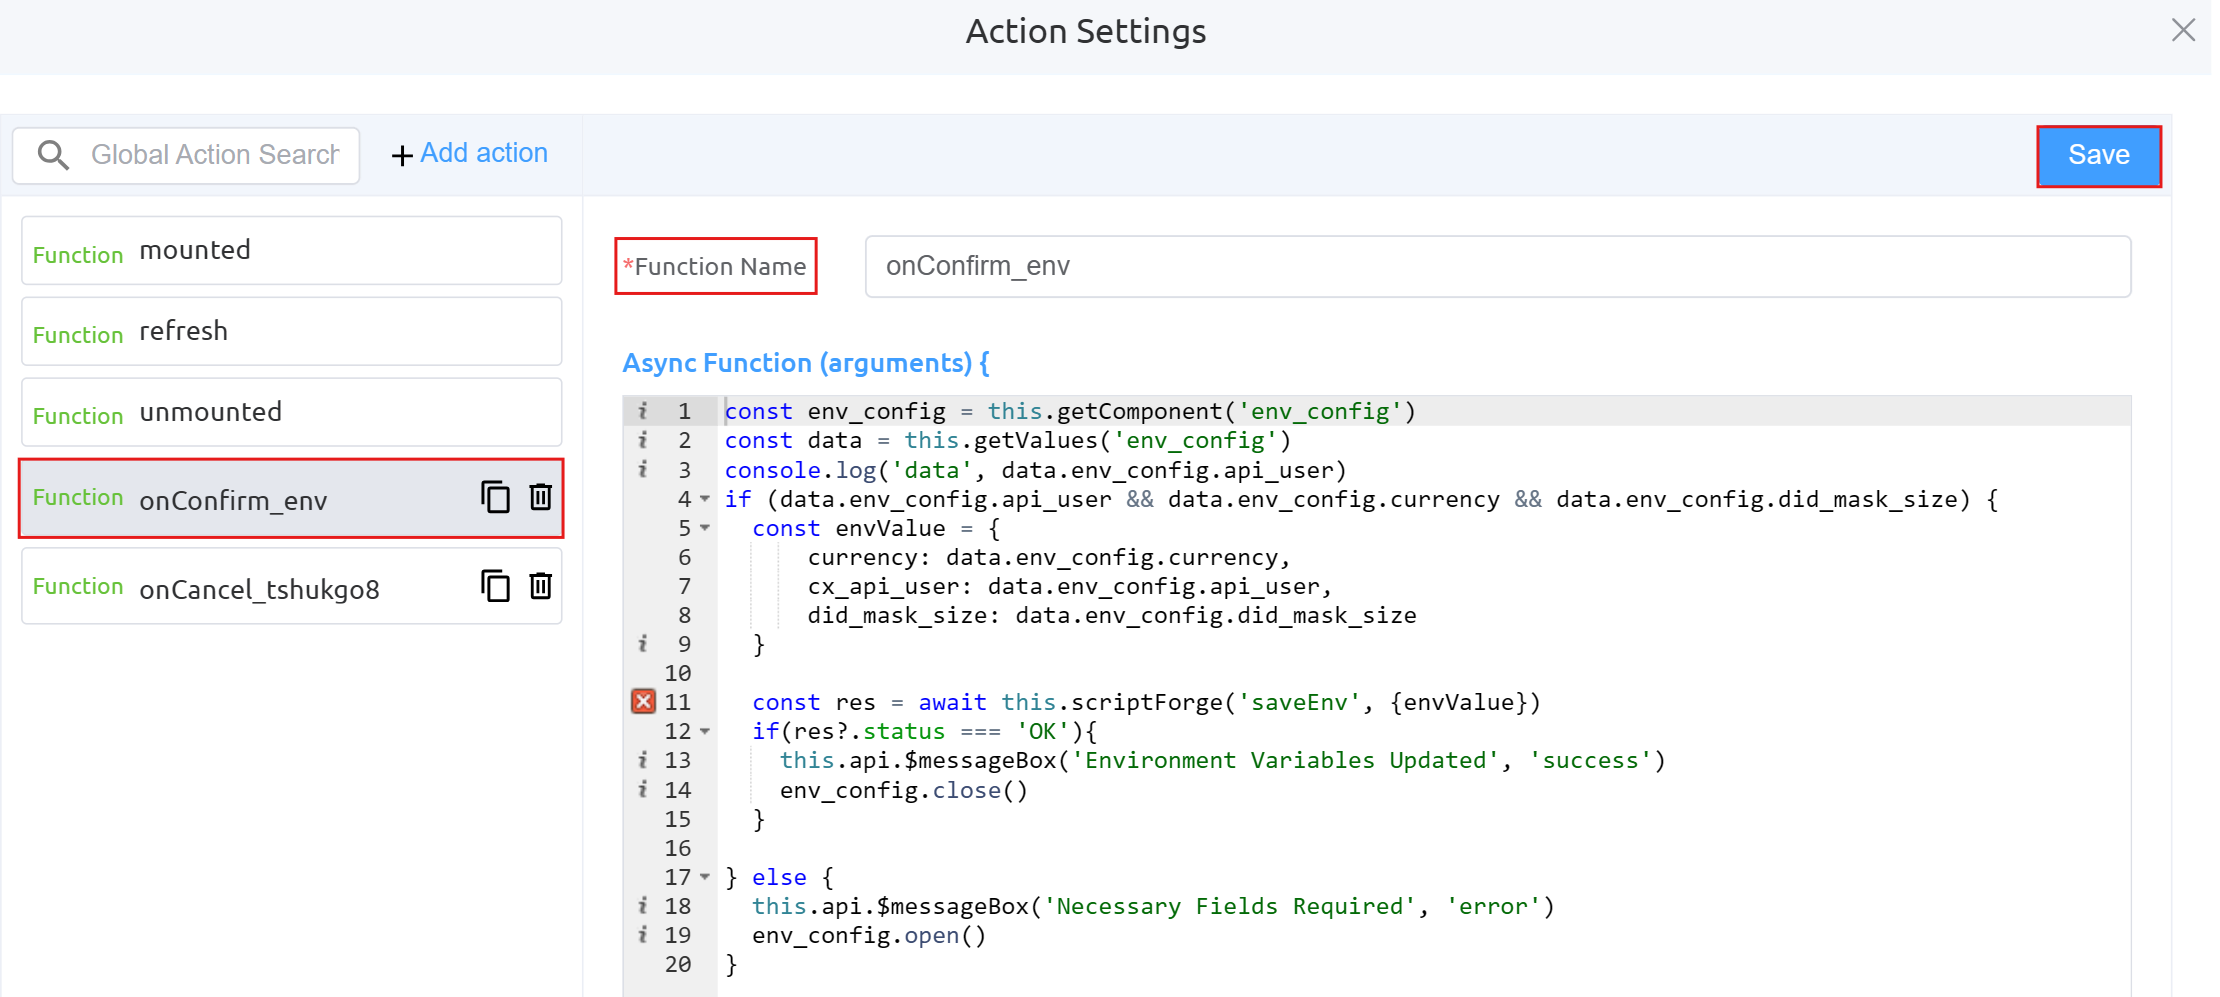Click the info marker on line 18

643,906
